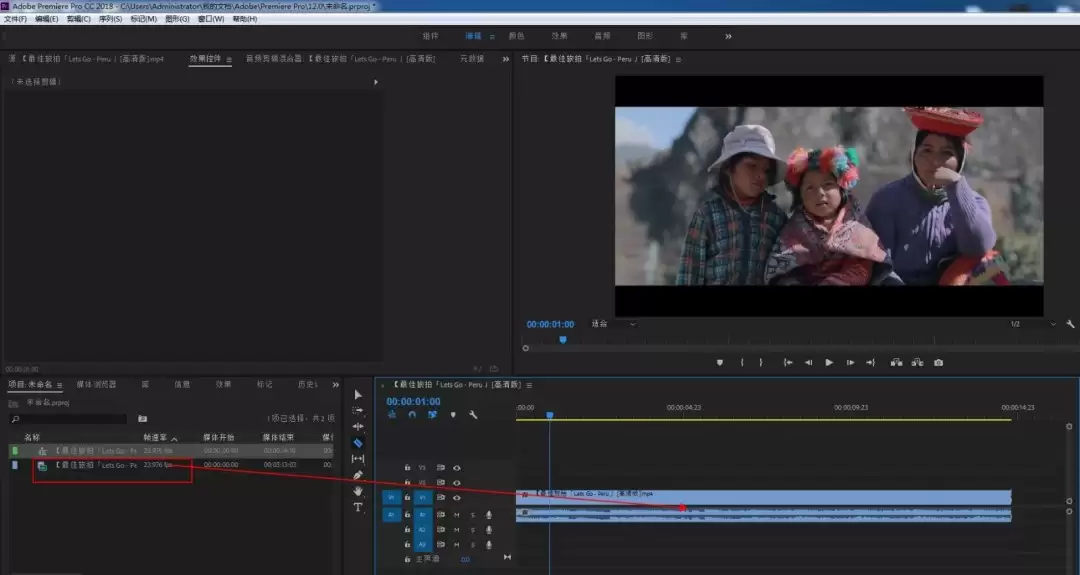Image resolution: width=1080 pixels, height=575 pixels.
Task: Click the Add Marker button in Program monitor
Action: 720,362
